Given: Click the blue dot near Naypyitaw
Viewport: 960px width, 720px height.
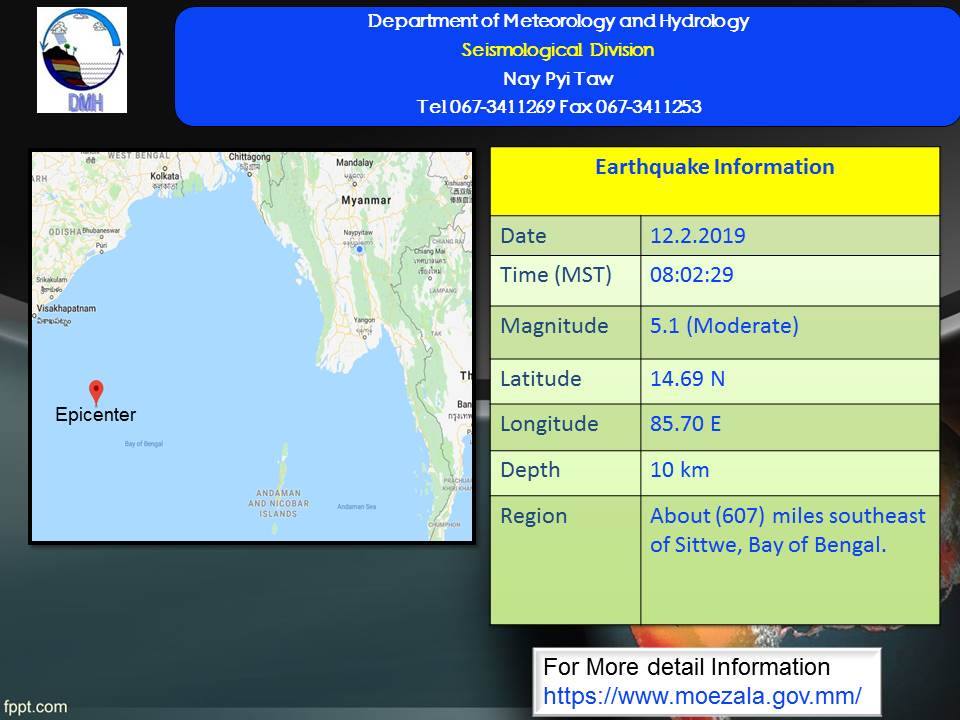Looking at the screenshot, I should [x=359, y=249].
